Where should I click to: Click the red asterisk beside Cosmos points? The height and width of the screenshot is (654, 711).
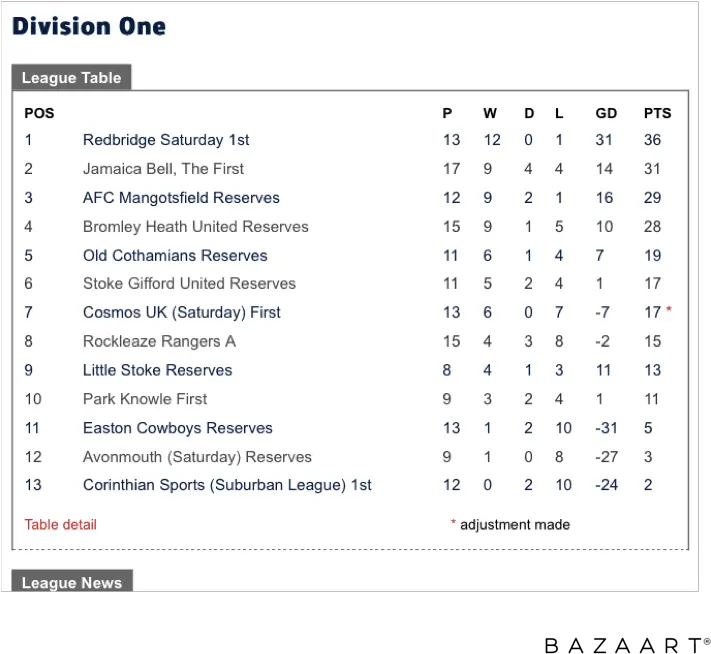coord(669,310)
